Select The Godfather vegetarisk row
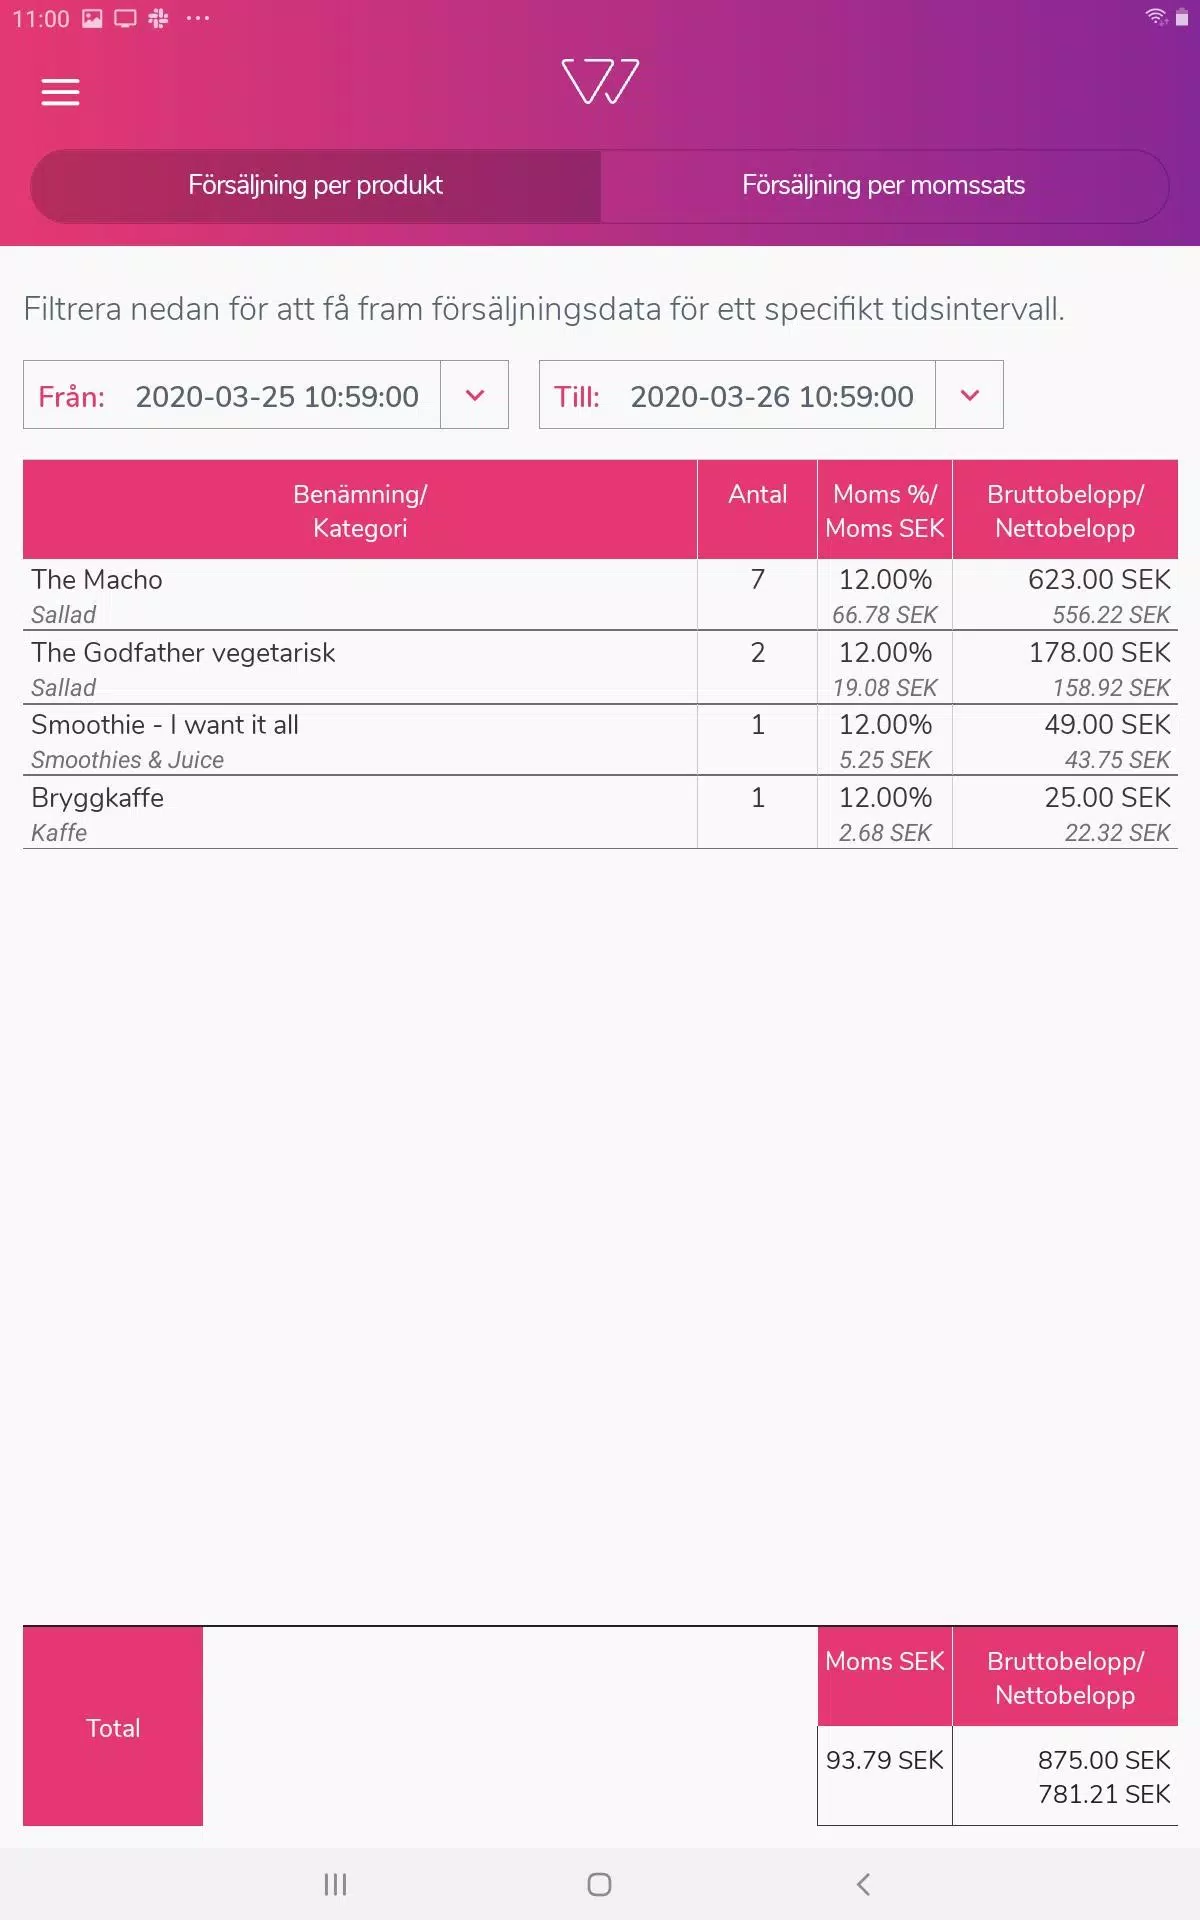This screenshot has height=1920, width=1200. coord(600,668)
